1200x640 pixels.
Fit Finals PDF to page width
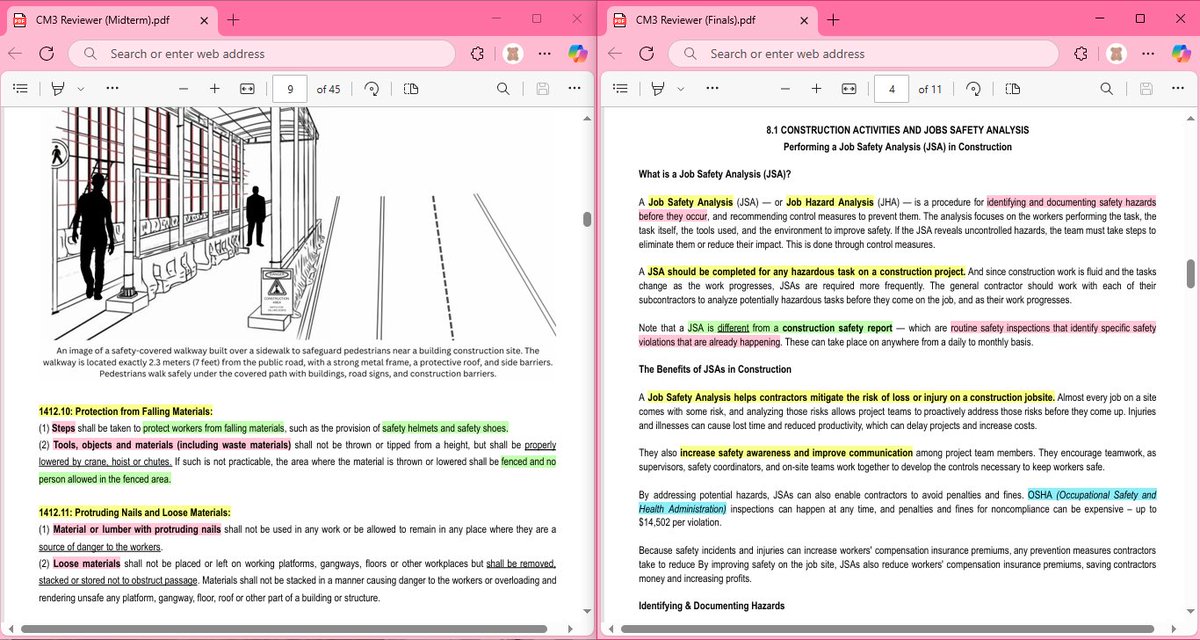(x=848, y=89)
